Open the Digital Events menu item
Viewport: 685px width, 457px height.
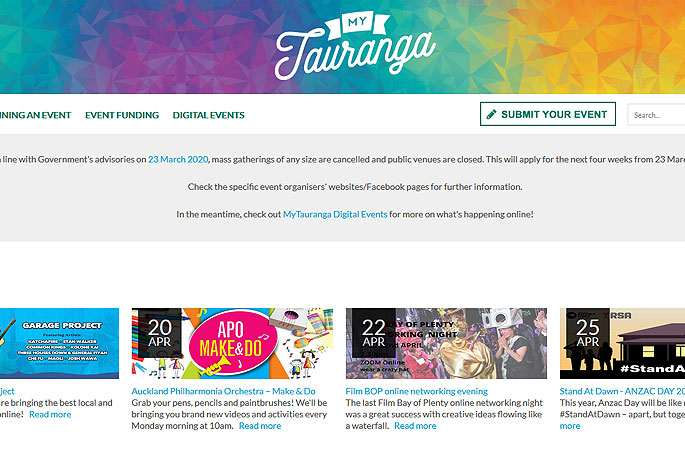click(208, 115)
